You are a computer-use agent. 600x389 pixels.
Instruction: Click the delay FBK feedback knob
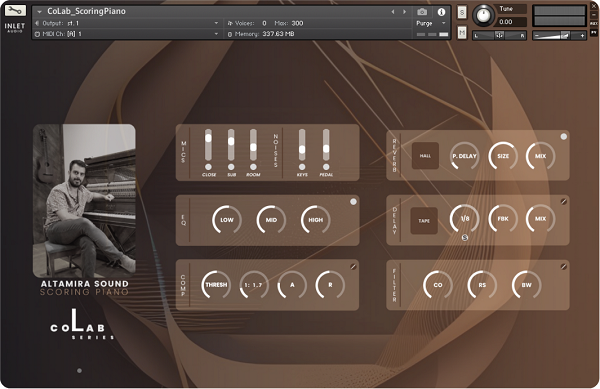pos(503,219)
